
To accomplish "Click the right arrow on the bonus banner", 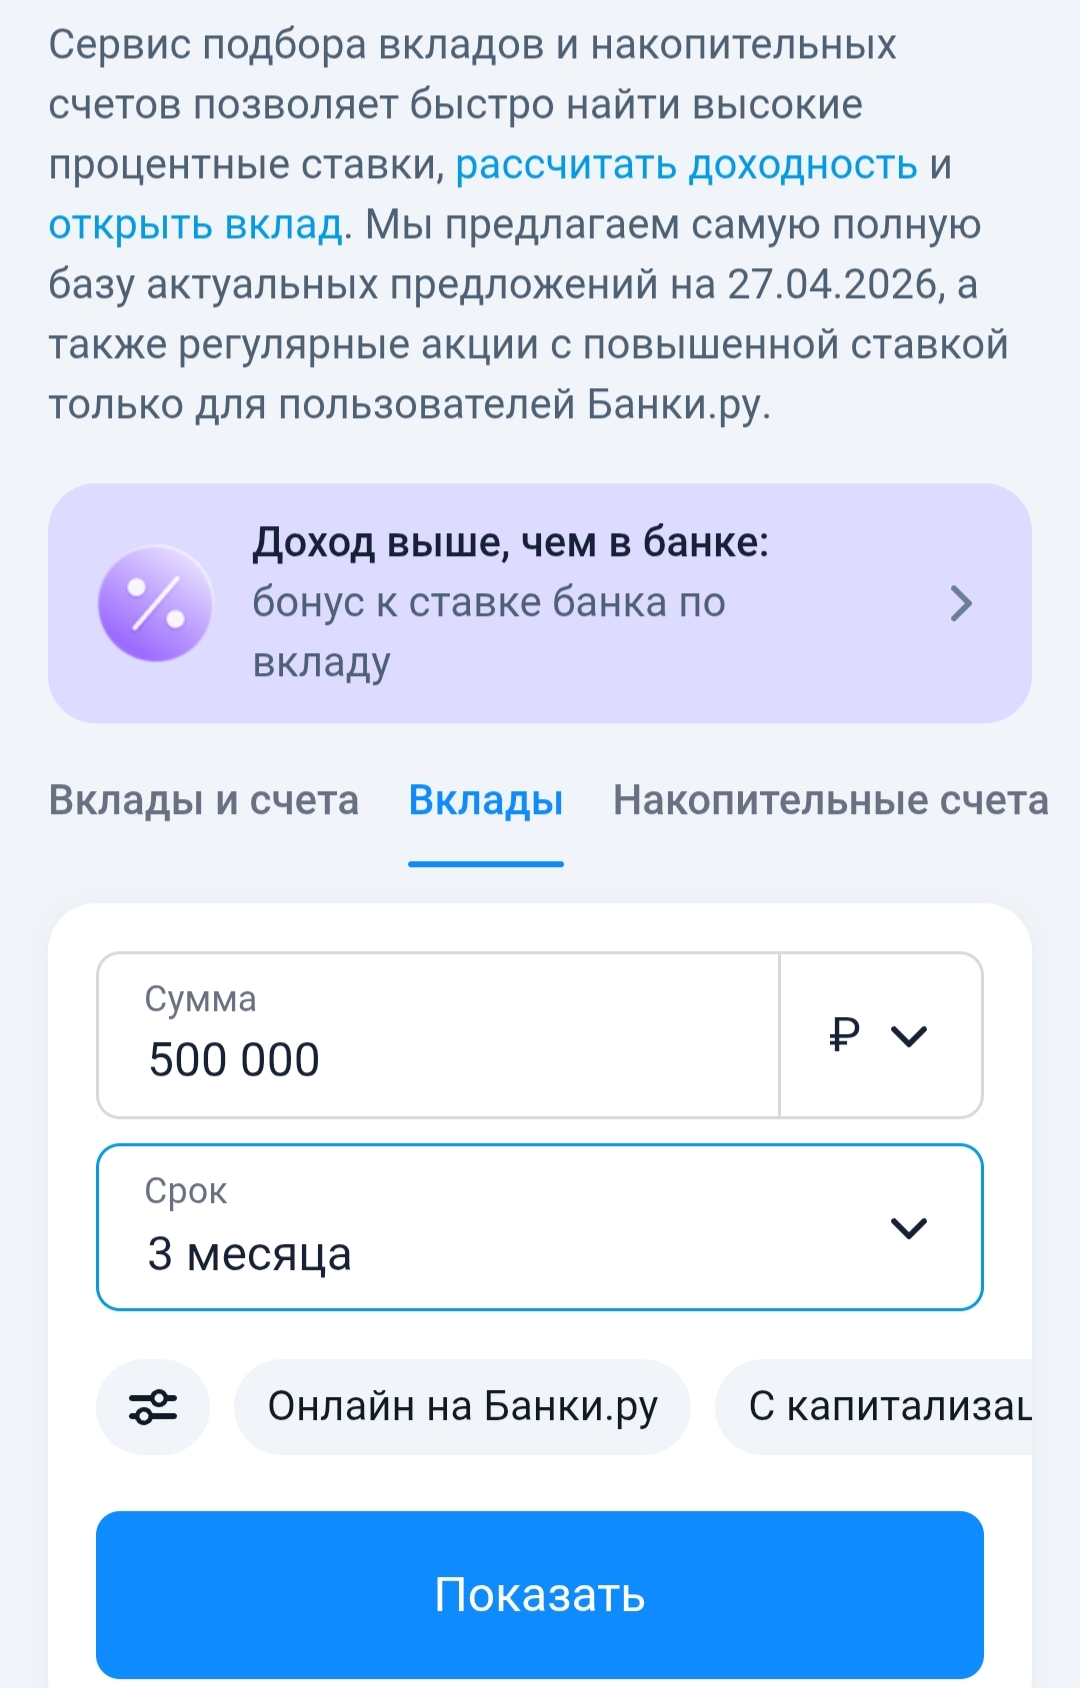I will tap(960, 603).
